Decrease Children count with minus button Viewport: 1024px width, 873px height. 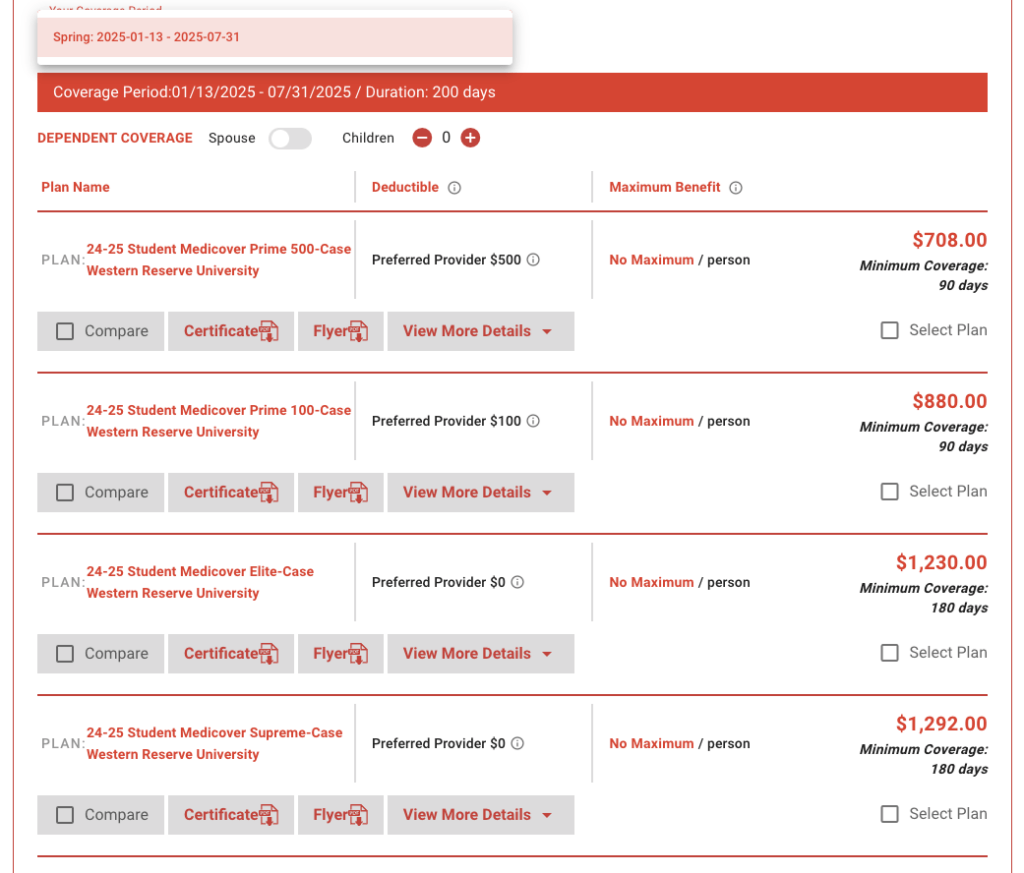(422, 138)
